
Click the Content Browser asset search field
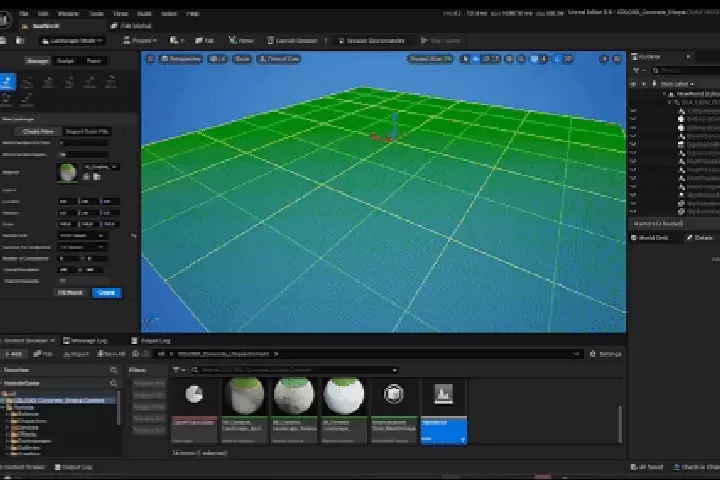[x=294, y=370]
